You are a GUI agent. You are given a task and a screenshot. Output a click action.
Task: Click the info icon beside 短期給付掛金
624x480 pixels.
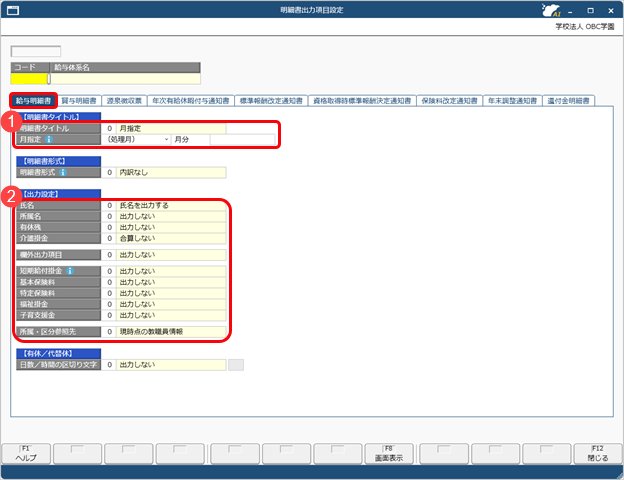(70, 271)
